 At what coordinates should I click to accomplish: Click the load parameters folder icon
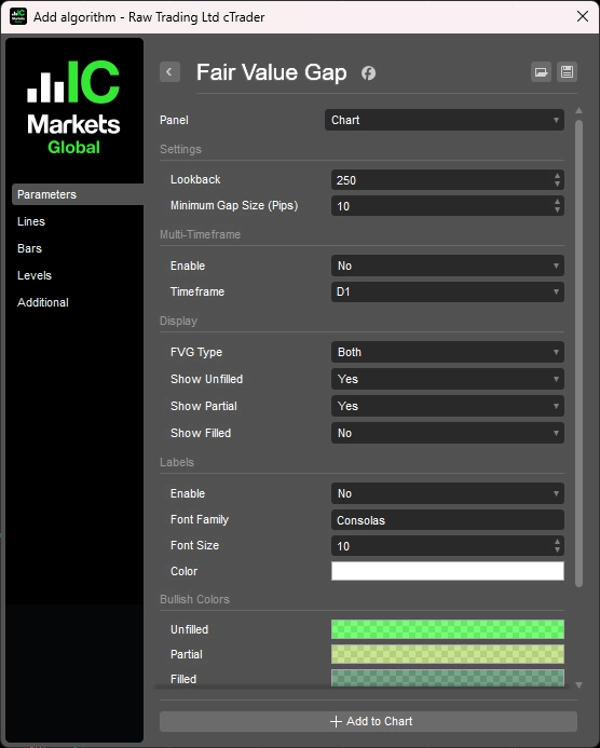pos(541,72)
